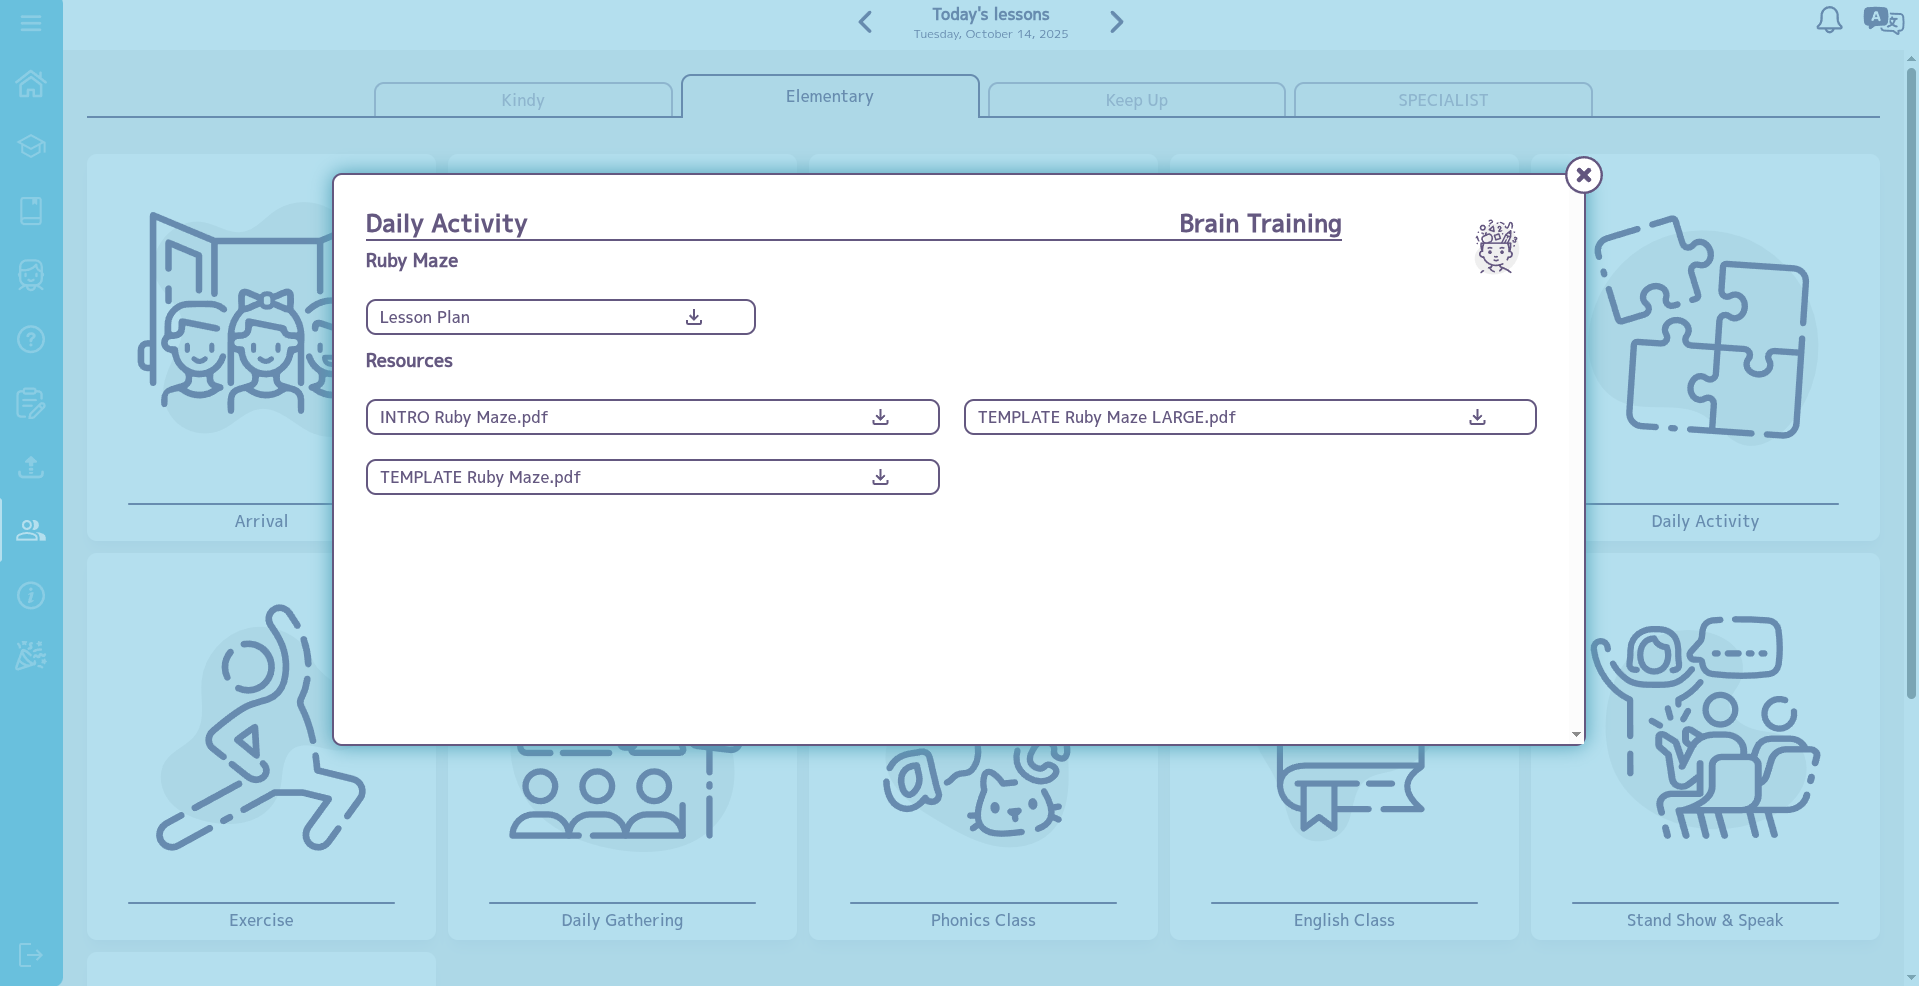Go to next day's lessons arrow
The width and height of the screenshot is (1919, 986).
point(1116,22)
